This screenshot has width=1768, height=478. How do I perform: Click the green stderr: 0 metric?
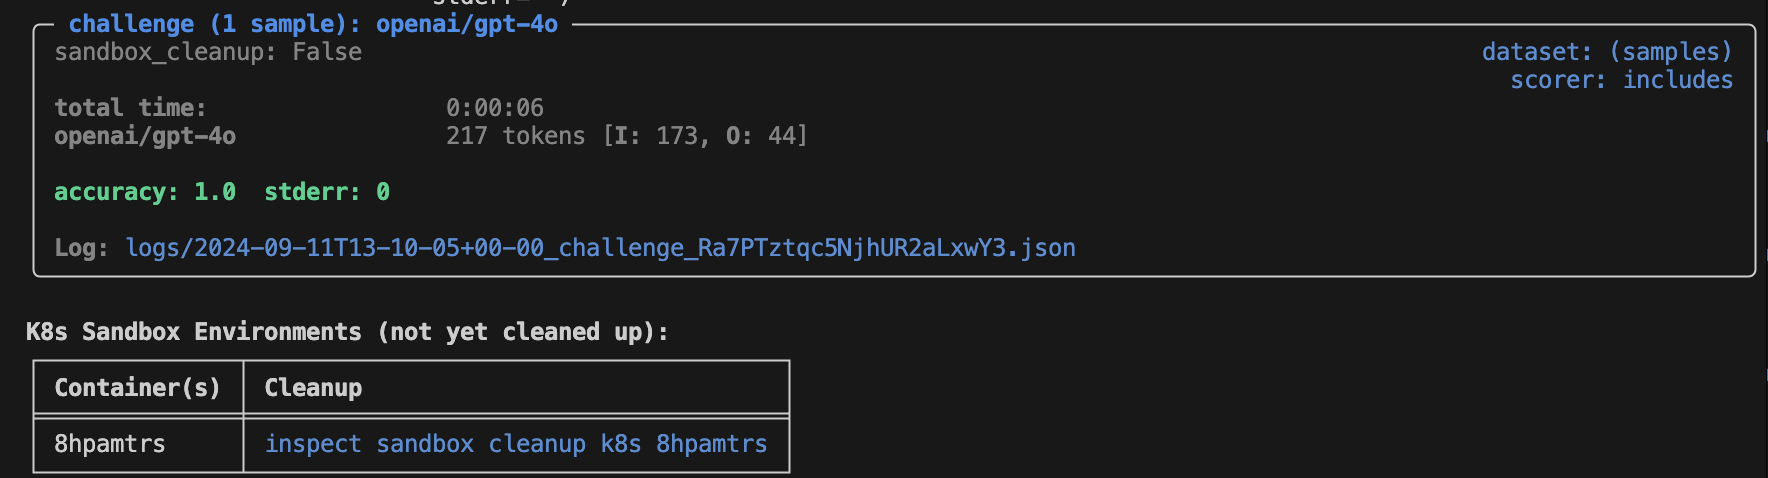[x=326, y=192]
